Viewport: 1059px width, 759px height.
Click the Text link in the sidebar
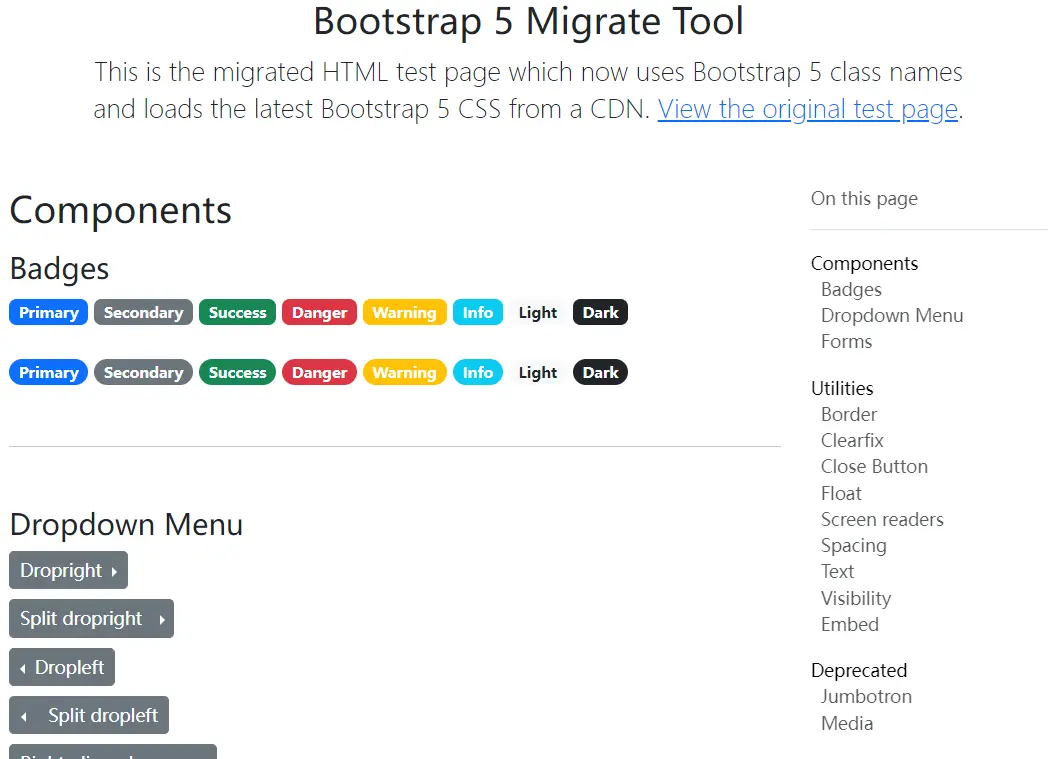pos(837,571)
